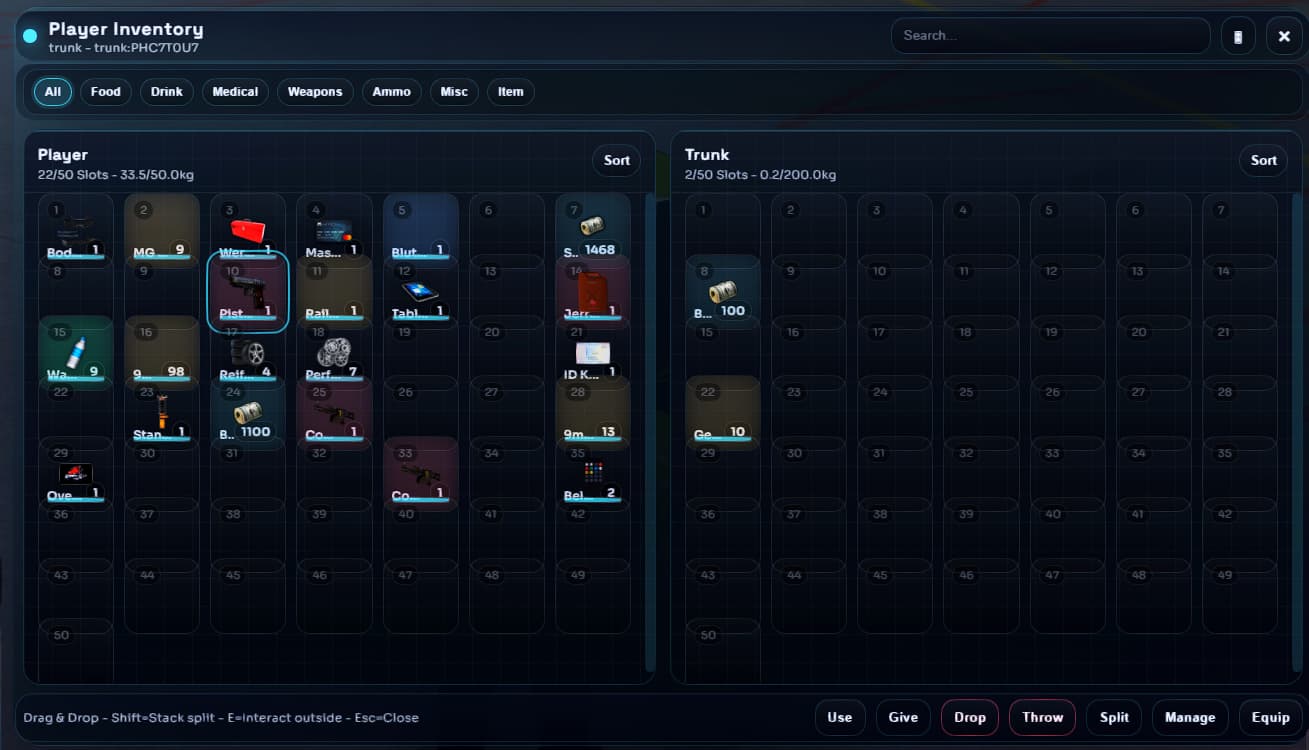Click the 'Player Inventory' title text
The image size is (1309, 750).
click(126, 29)
